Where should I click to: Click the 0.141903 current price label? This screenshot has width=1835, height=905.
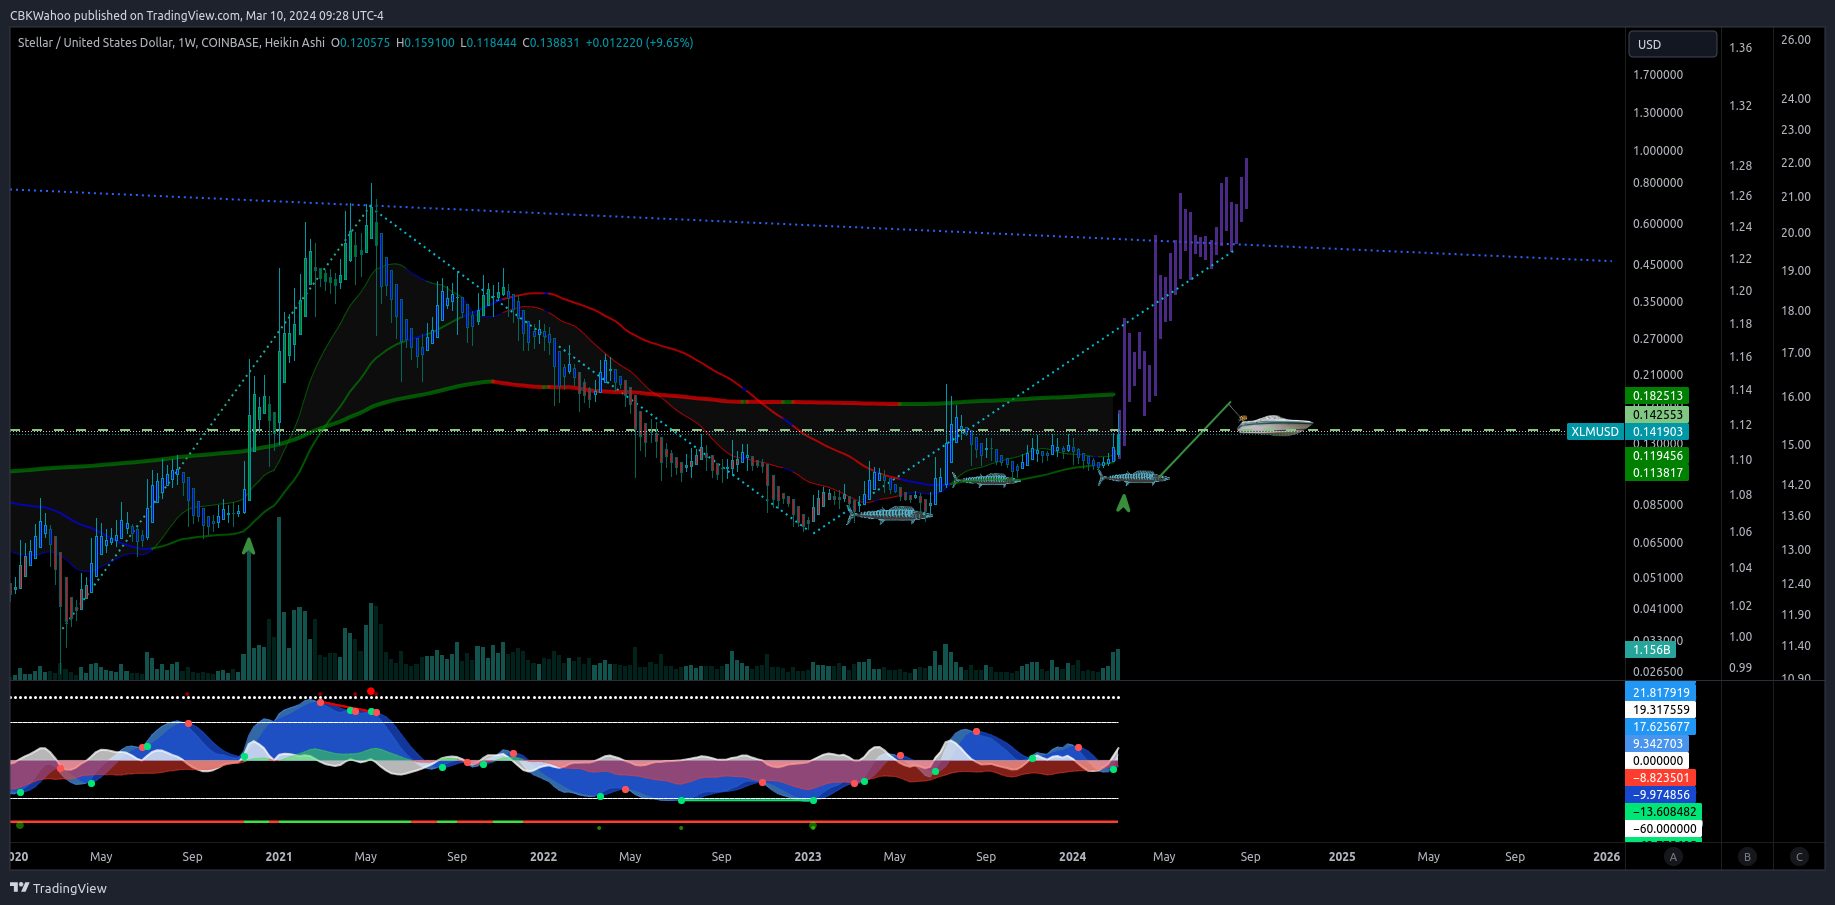[x=1658, y=432]
